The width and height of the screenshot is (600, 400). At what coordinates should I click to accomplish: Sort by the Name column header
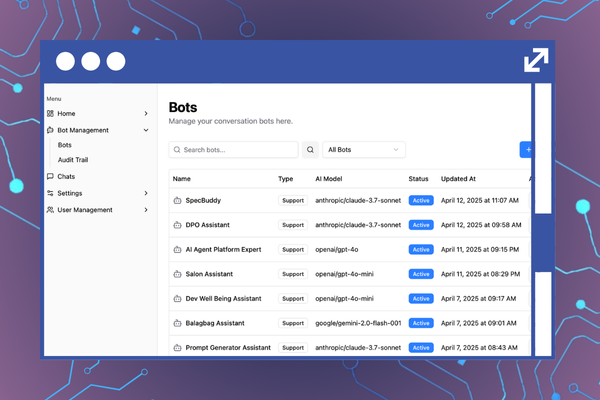tap(181, 179)
